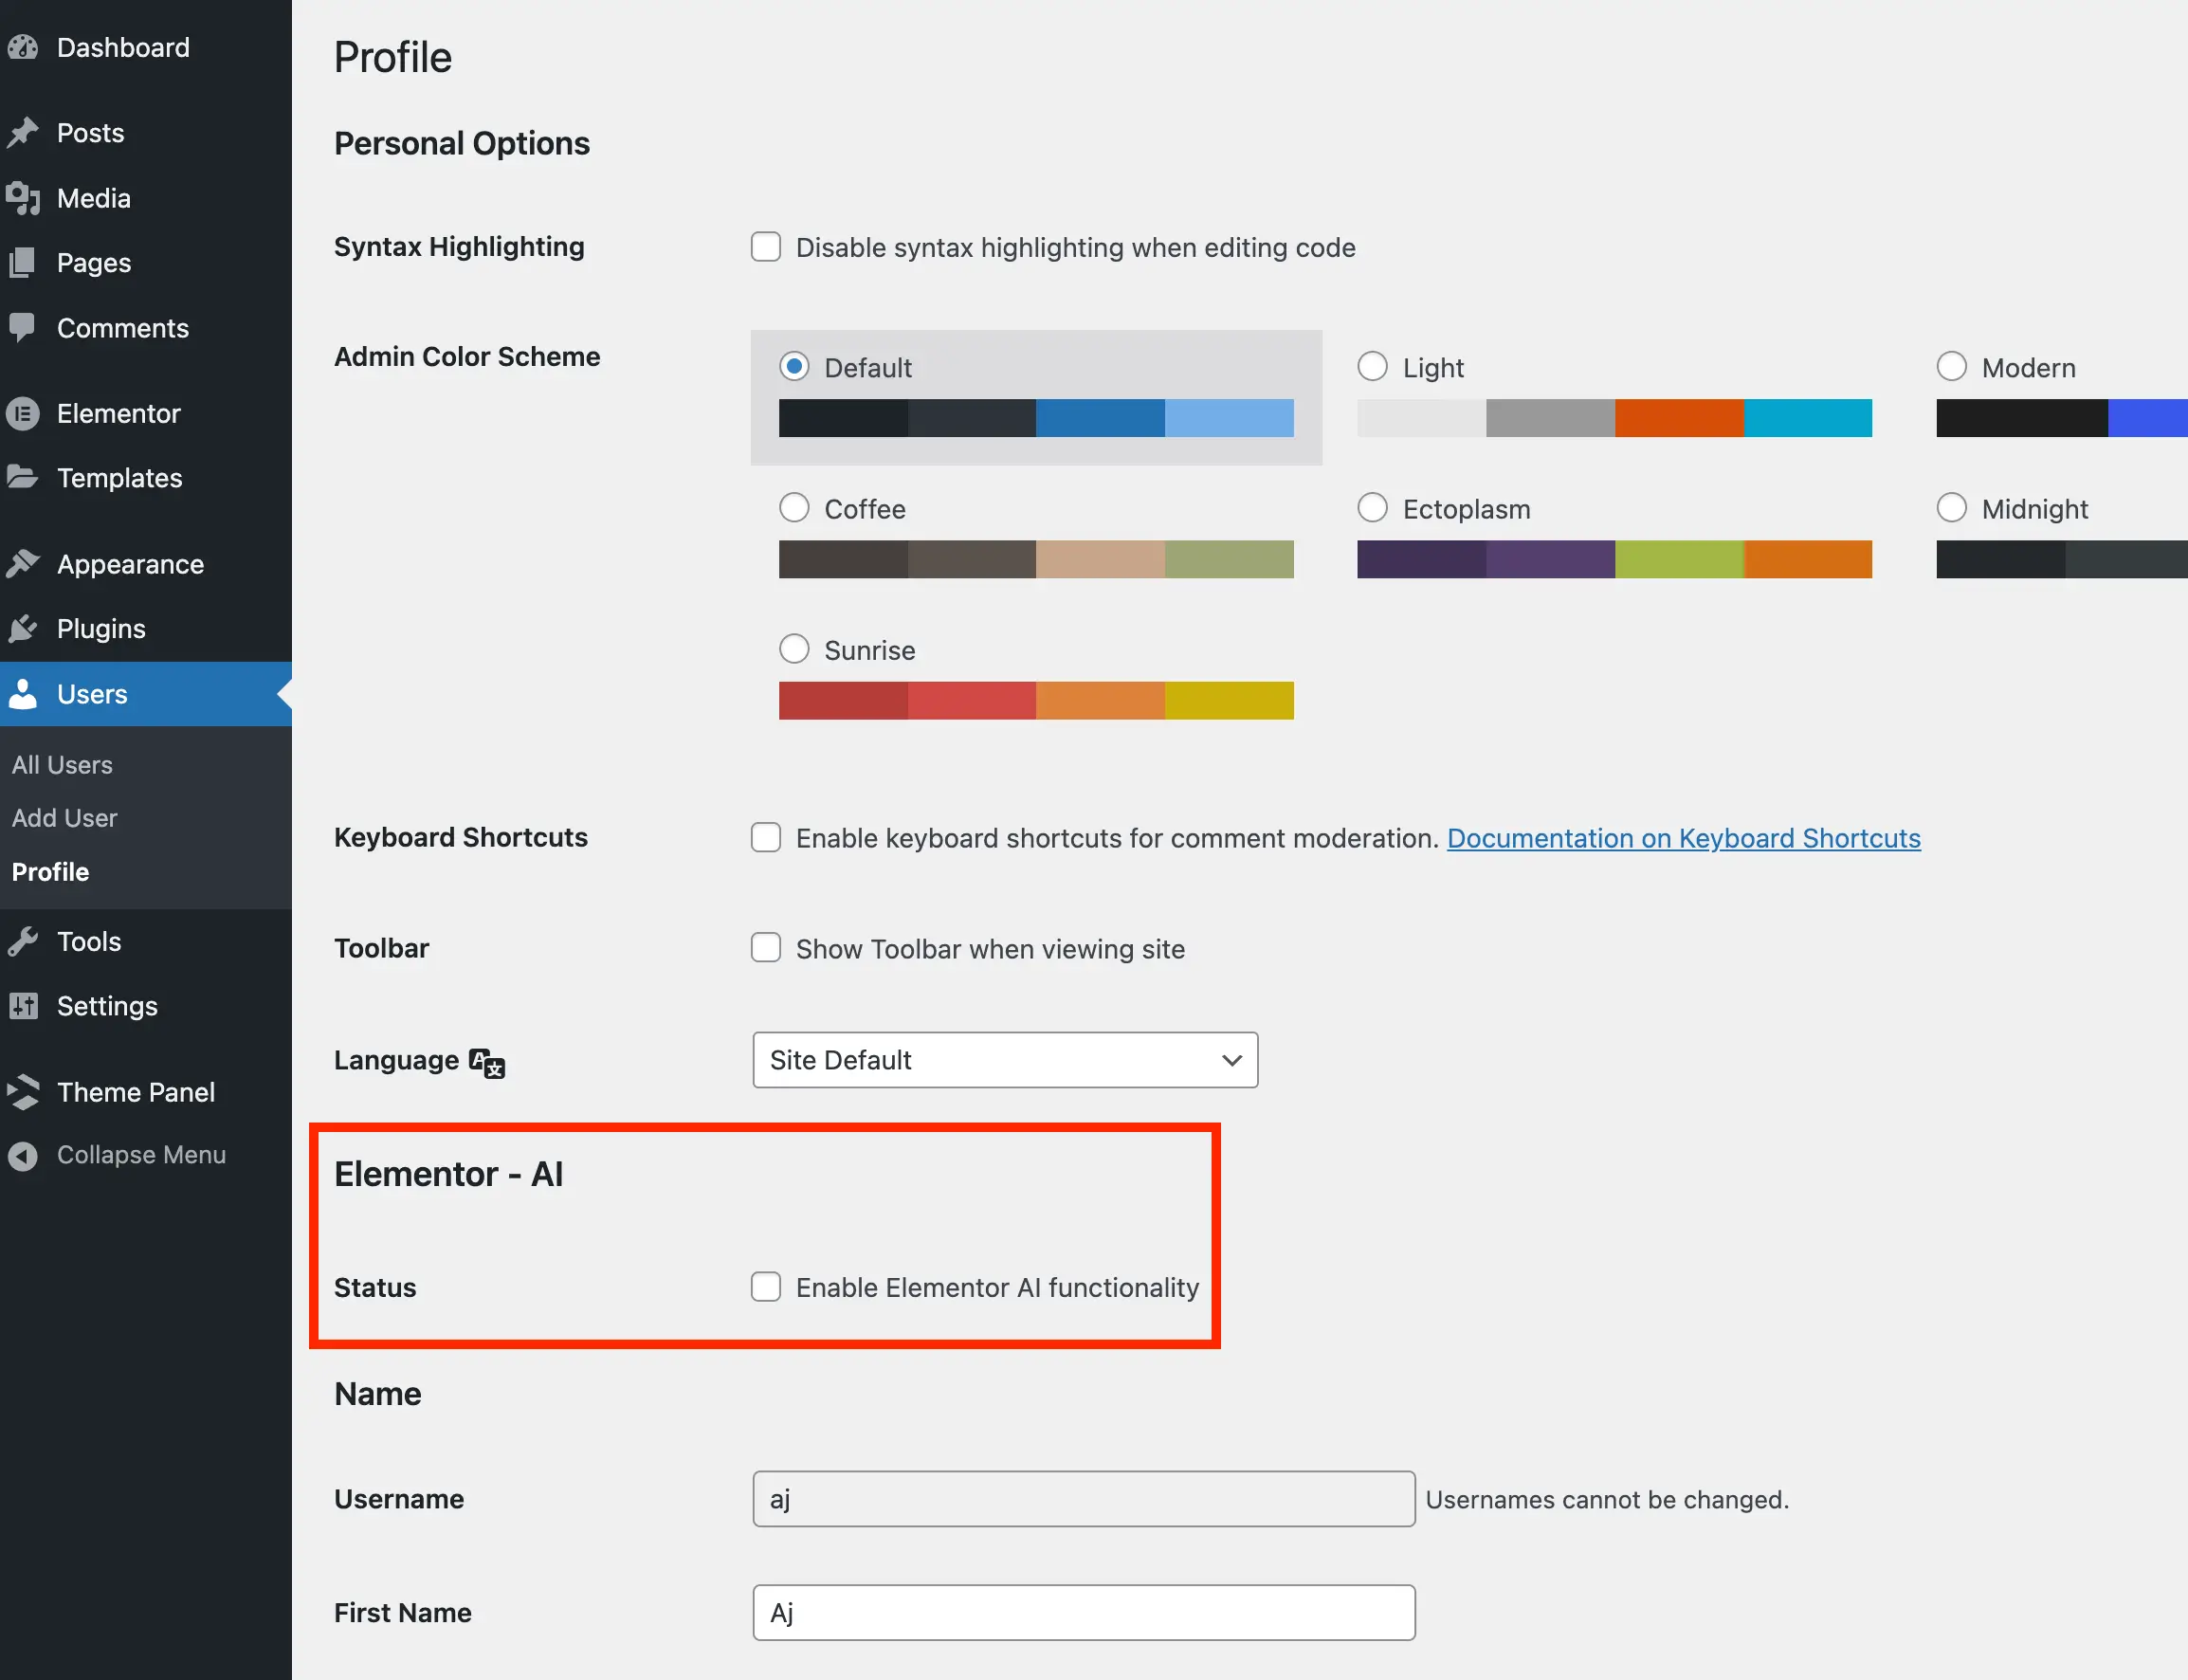Select the Templates folder icon
The width and height of the screenshot is (2188, 1680).
pyautogui.click(x=25, y=477)
